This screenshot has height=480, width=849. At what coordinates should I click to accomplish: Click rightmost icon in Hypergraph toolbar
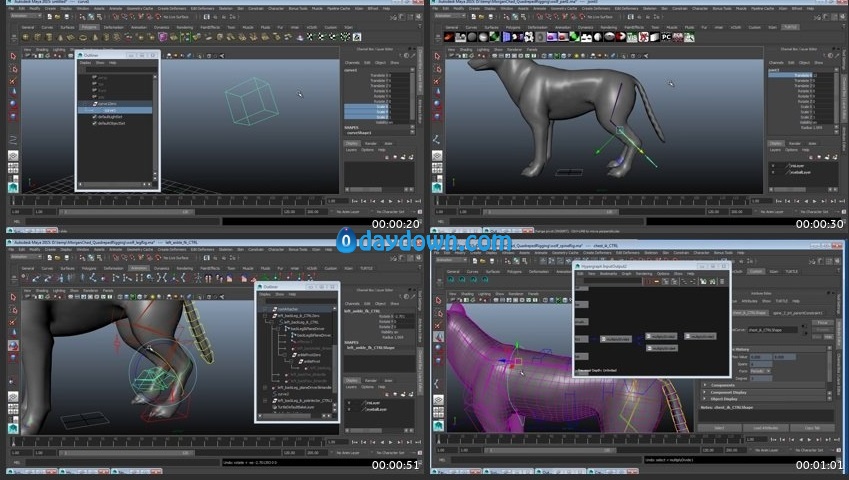tap(722, 281)
